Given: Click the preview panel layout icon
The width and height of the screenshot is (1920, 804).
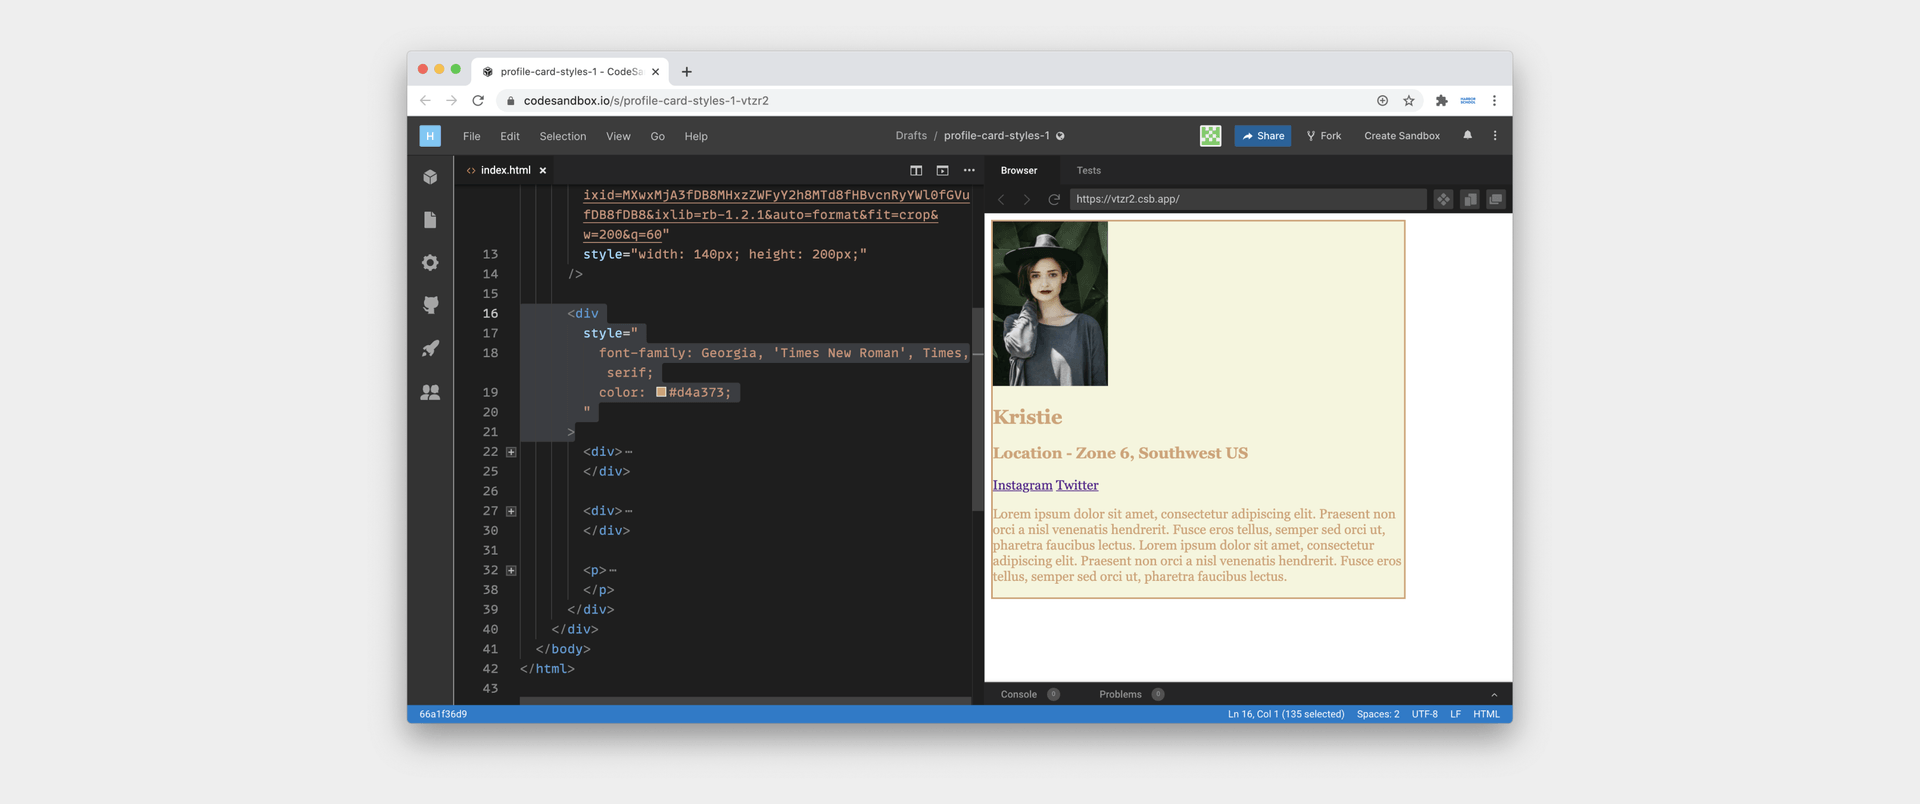Looking at the screenshot, I should [1470, 199].
